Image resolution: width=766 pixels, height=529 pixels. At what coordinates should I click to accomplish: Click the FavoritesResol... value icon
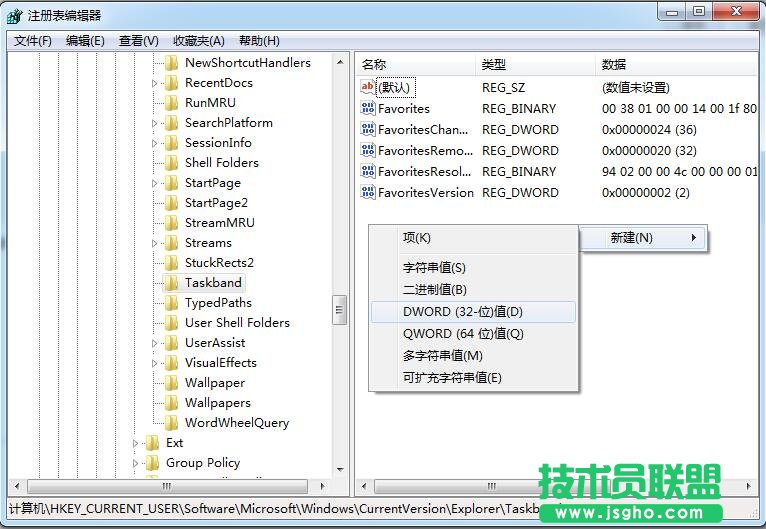pyautogui.click(x=367, y=171)
